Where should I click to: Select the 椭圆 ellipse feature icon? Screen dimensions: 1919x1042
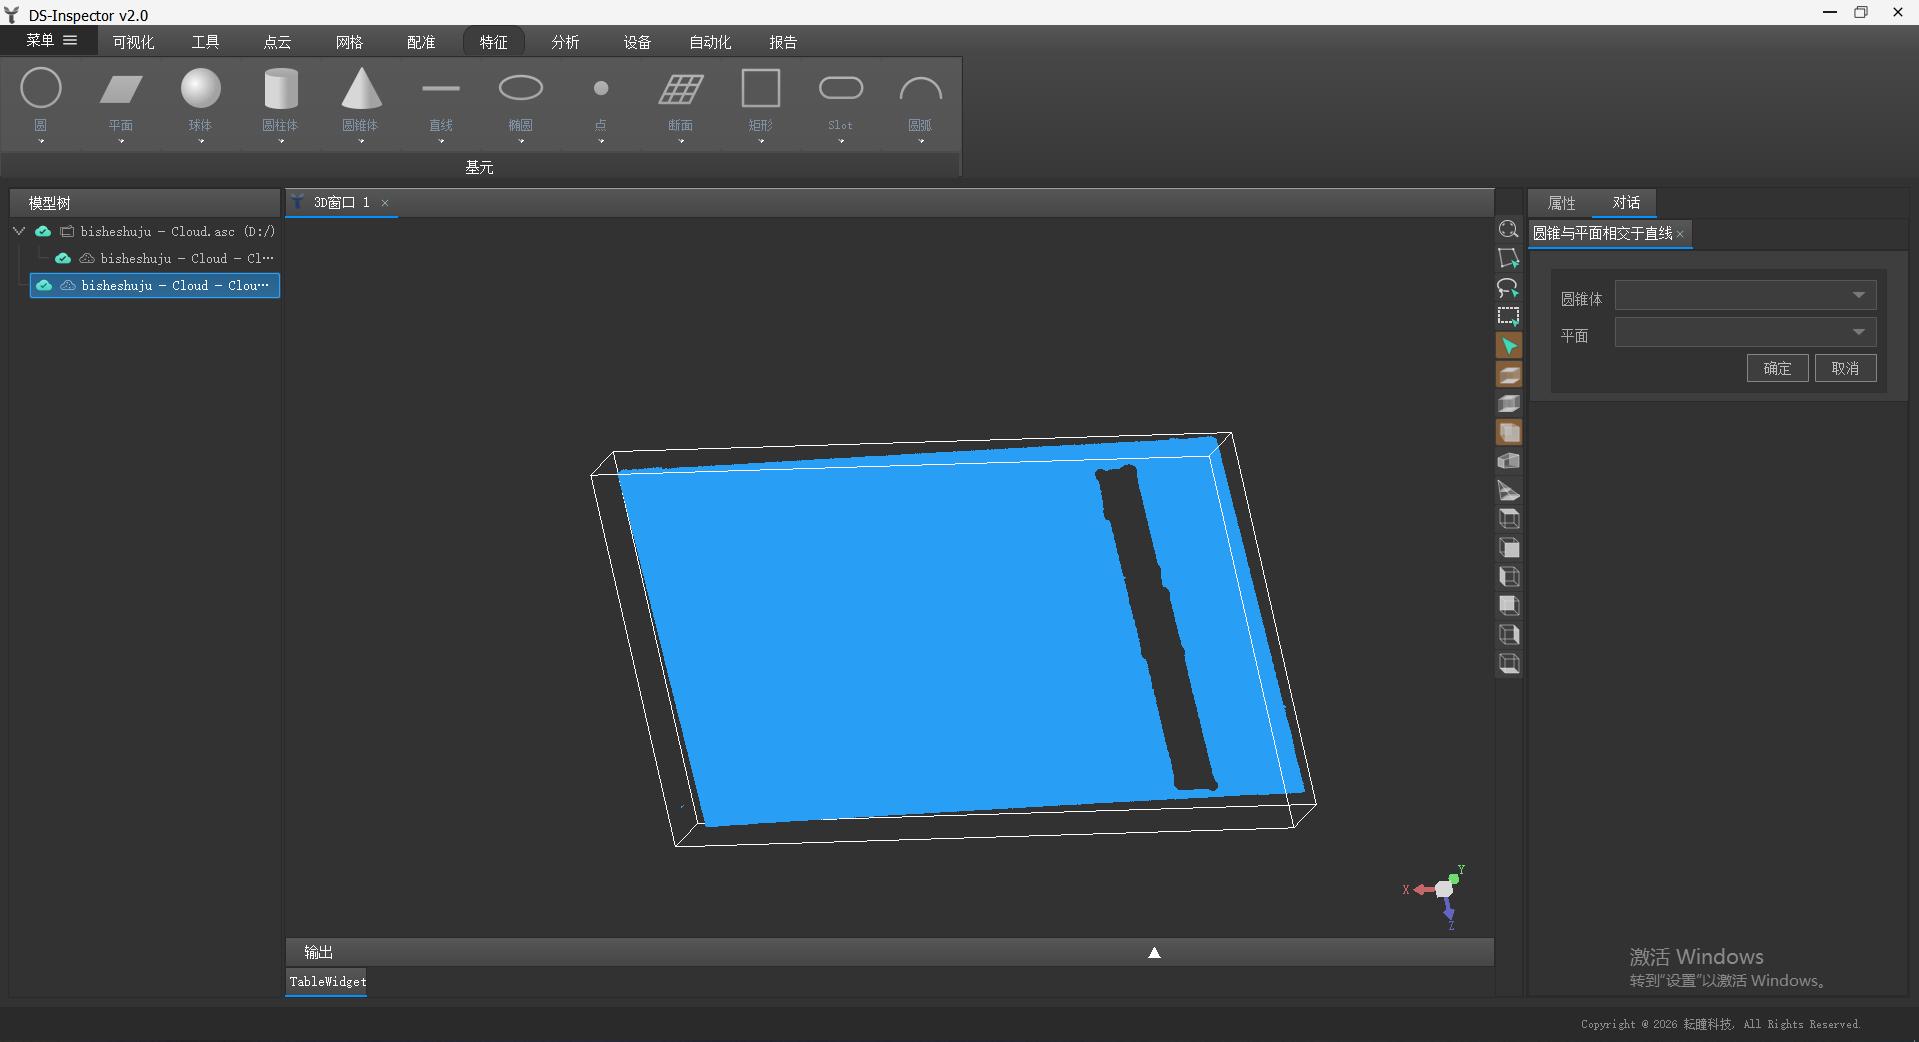coord(521,88)
